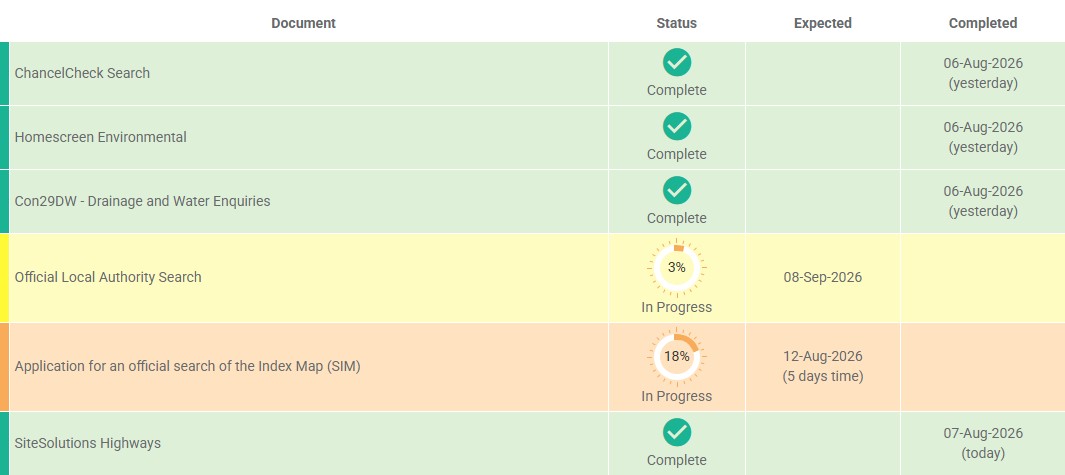
Task: Click the 08-Sep-2026 expected date
Action: [x=823, y=277]
